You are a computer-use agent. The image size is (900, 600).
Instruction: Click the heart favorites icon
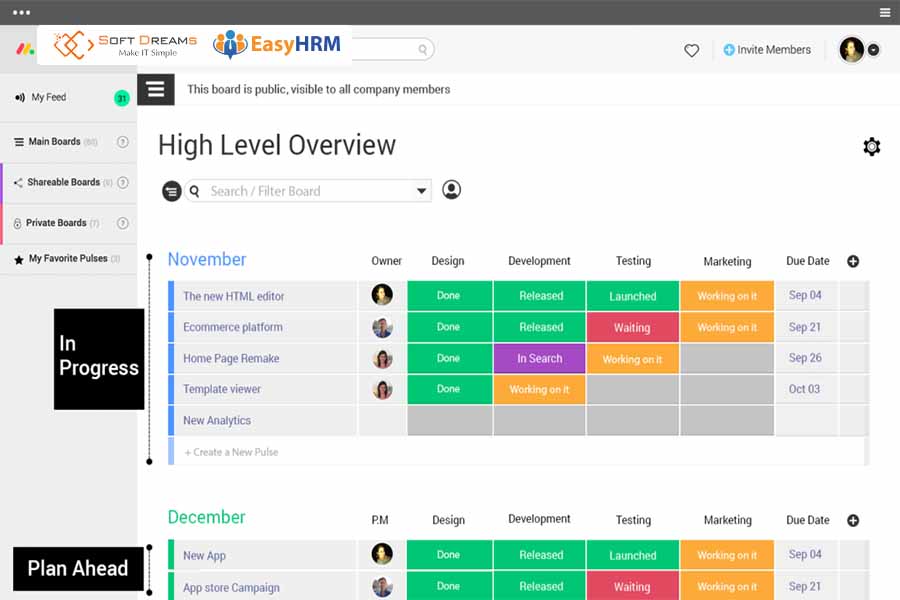pos(692,51)
